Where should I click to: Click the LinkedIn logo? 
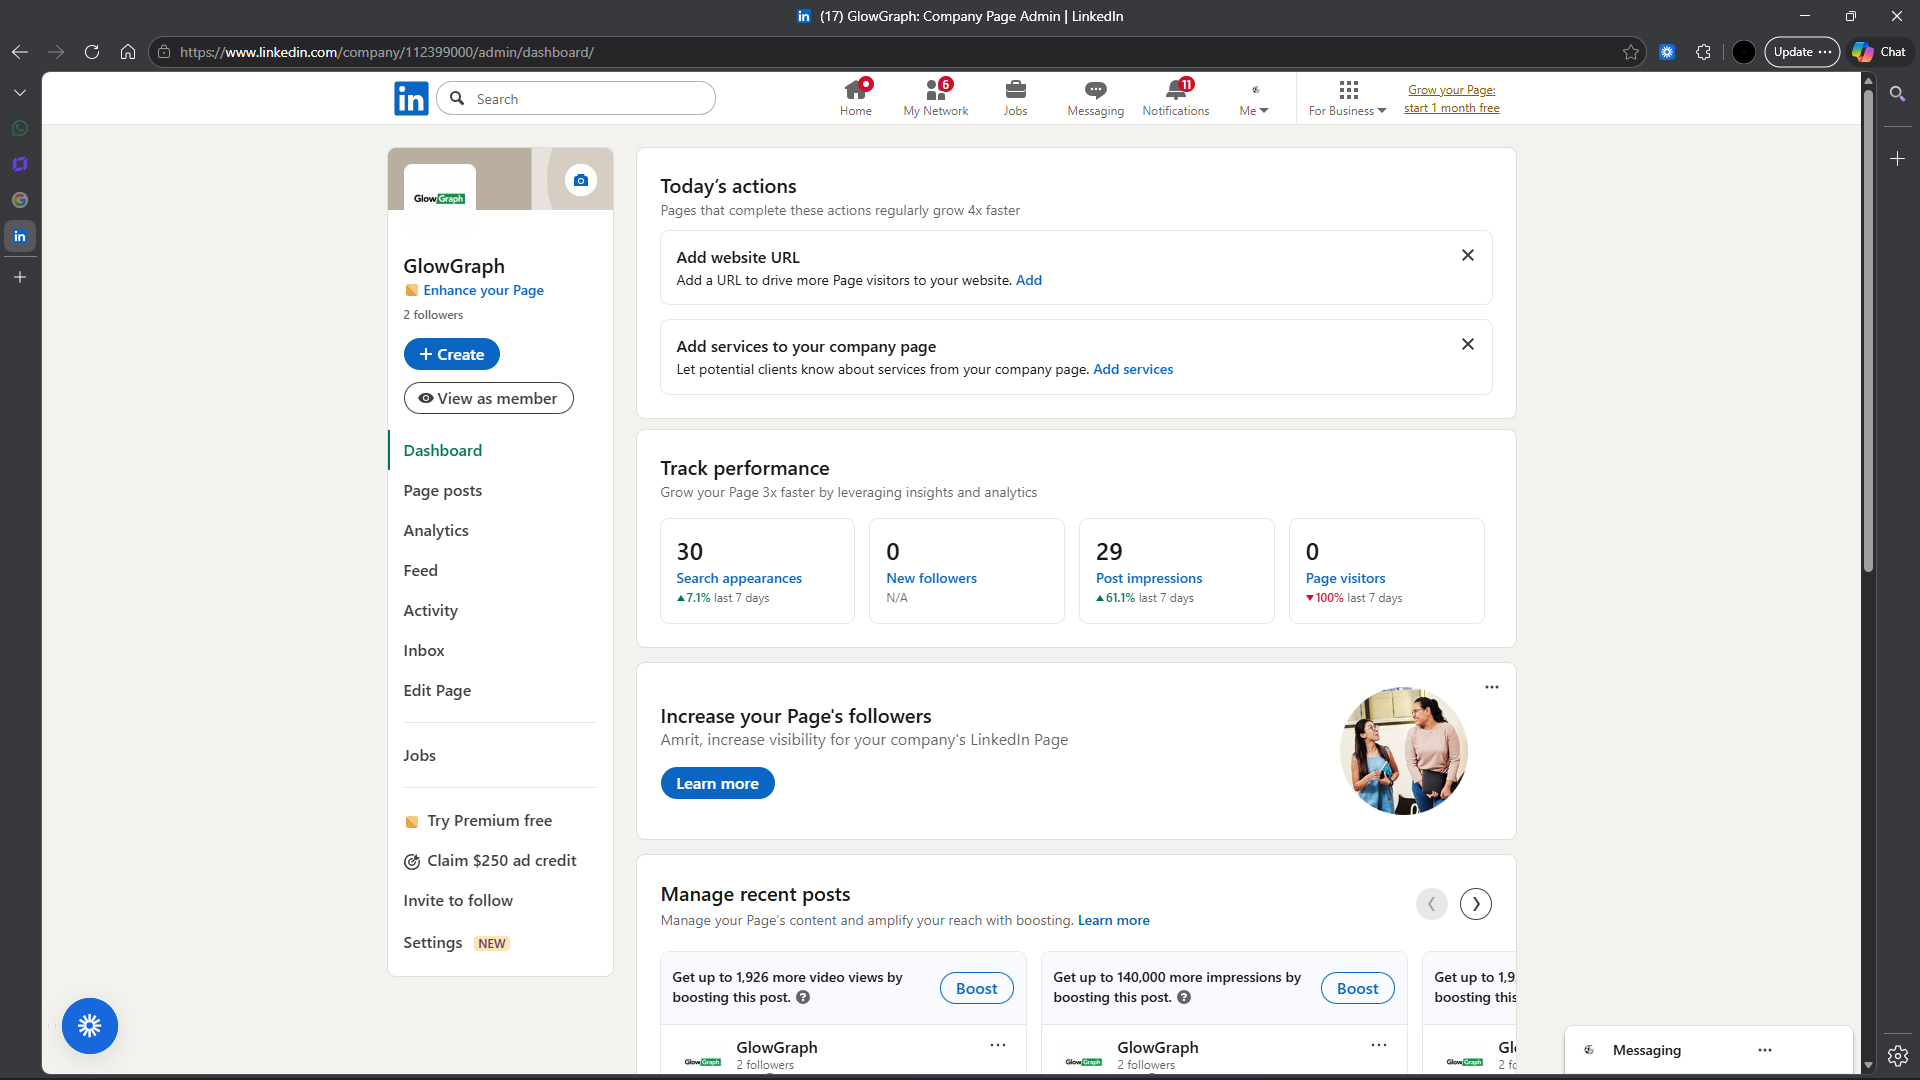click(411, 98)
